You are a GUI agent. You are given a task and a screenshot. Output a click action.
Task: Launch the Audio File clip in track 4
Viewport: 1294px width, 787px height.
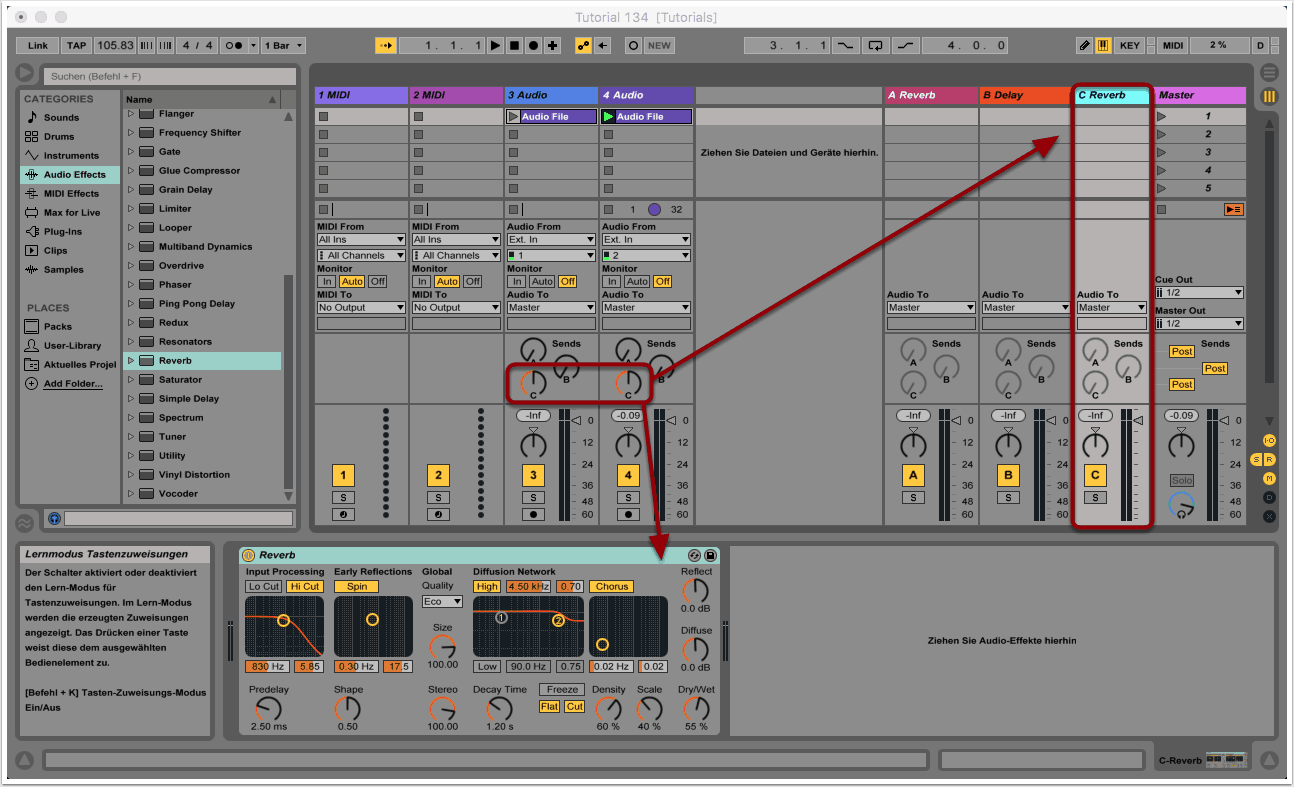coord(608,117)
